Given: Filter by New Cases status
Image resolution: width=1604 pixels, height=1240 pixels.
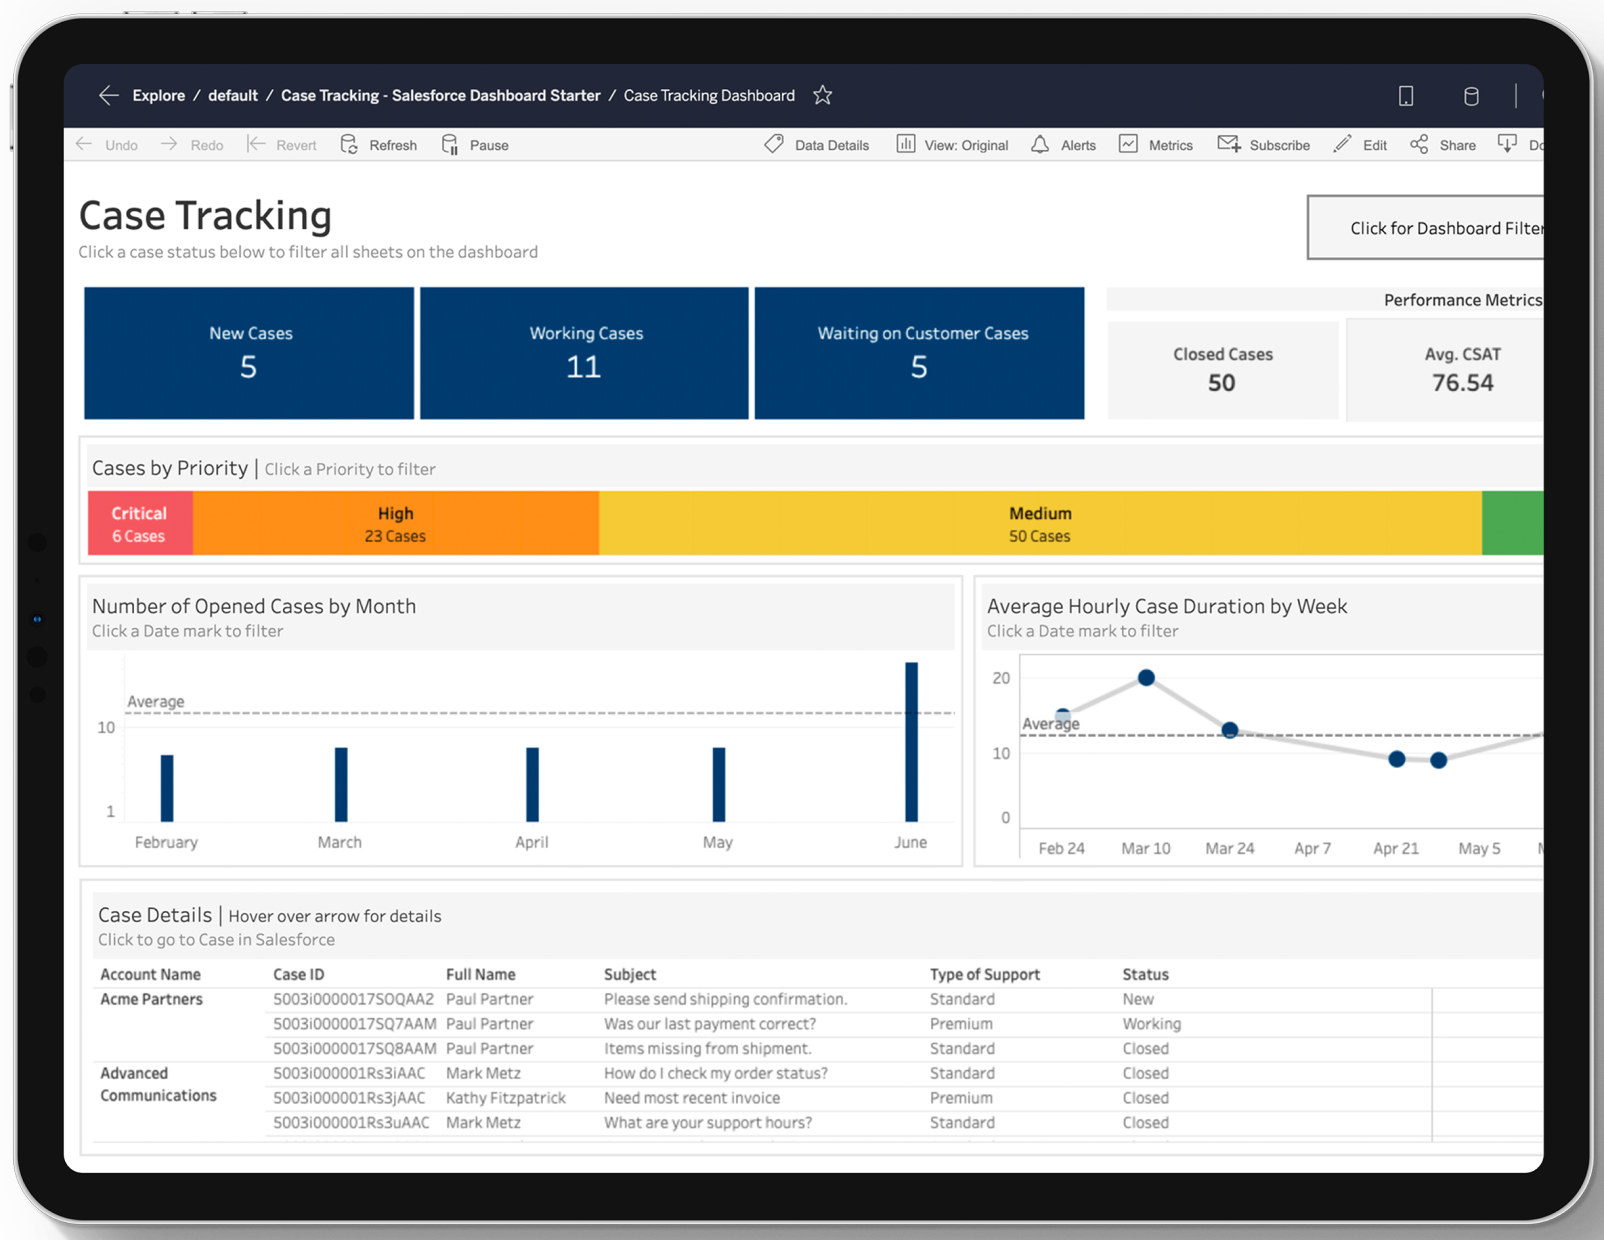Looking at the screenshot, I should pyautogui.click(x=249, y=352).
